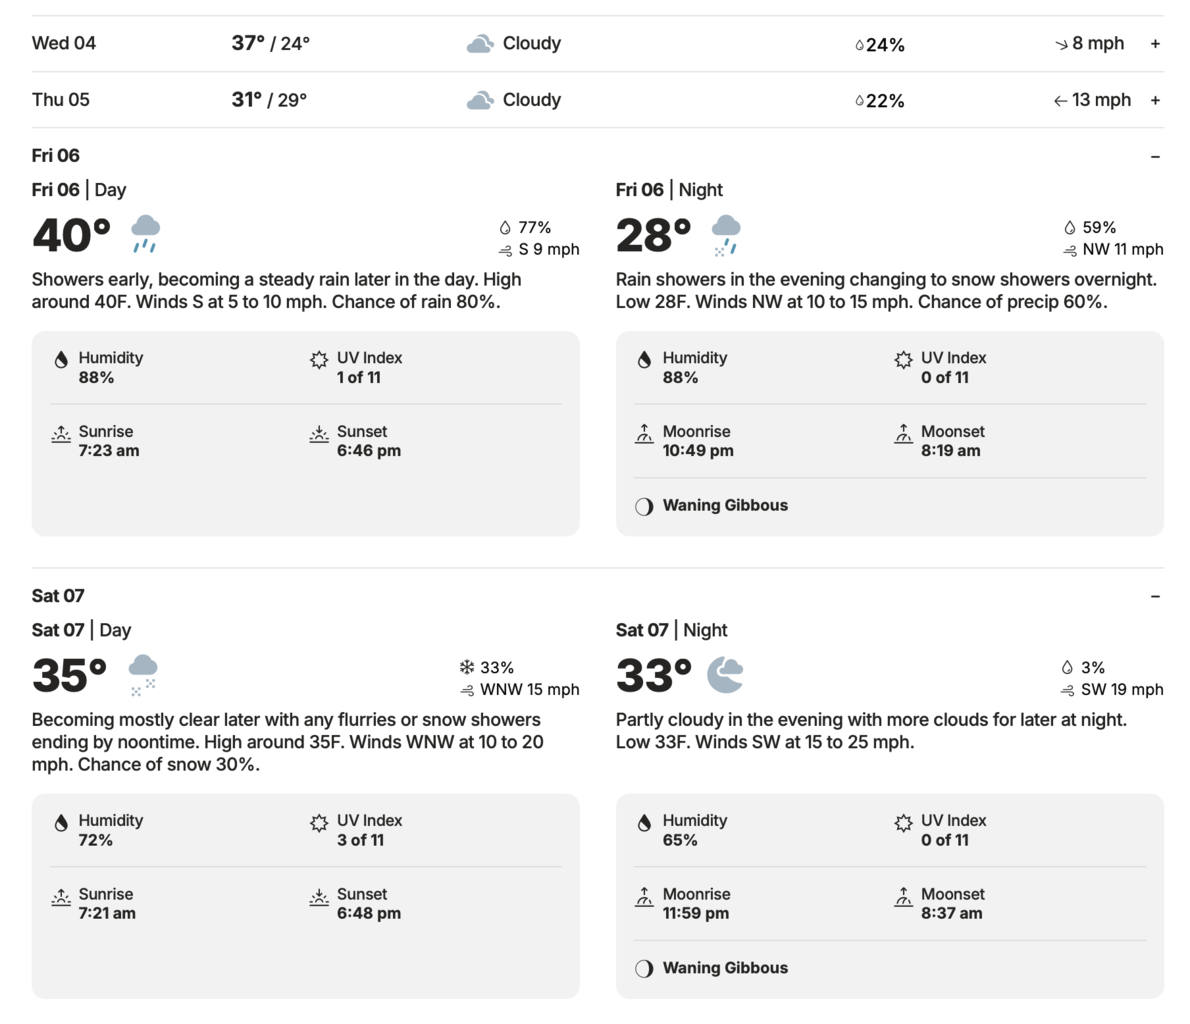Viewport: 1190px width, 1024px height.
Task: Expand the Thu 05 forecast row
Action: point(1155,100)
